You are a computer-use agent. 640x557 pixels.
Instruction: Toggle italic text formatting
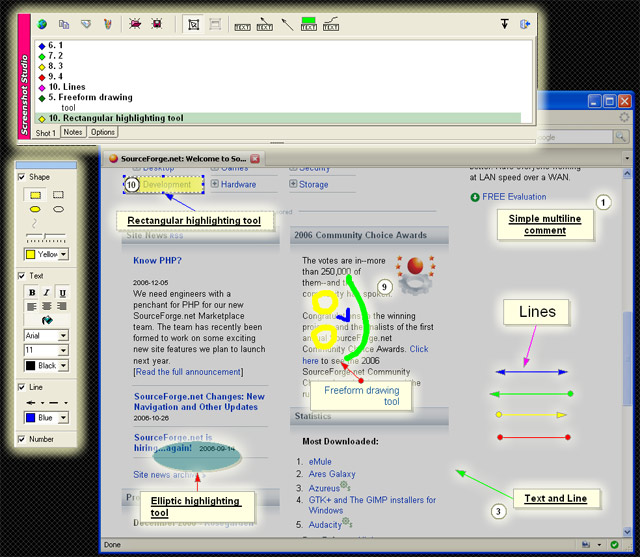pyautogui.click(x=47, y=292)
